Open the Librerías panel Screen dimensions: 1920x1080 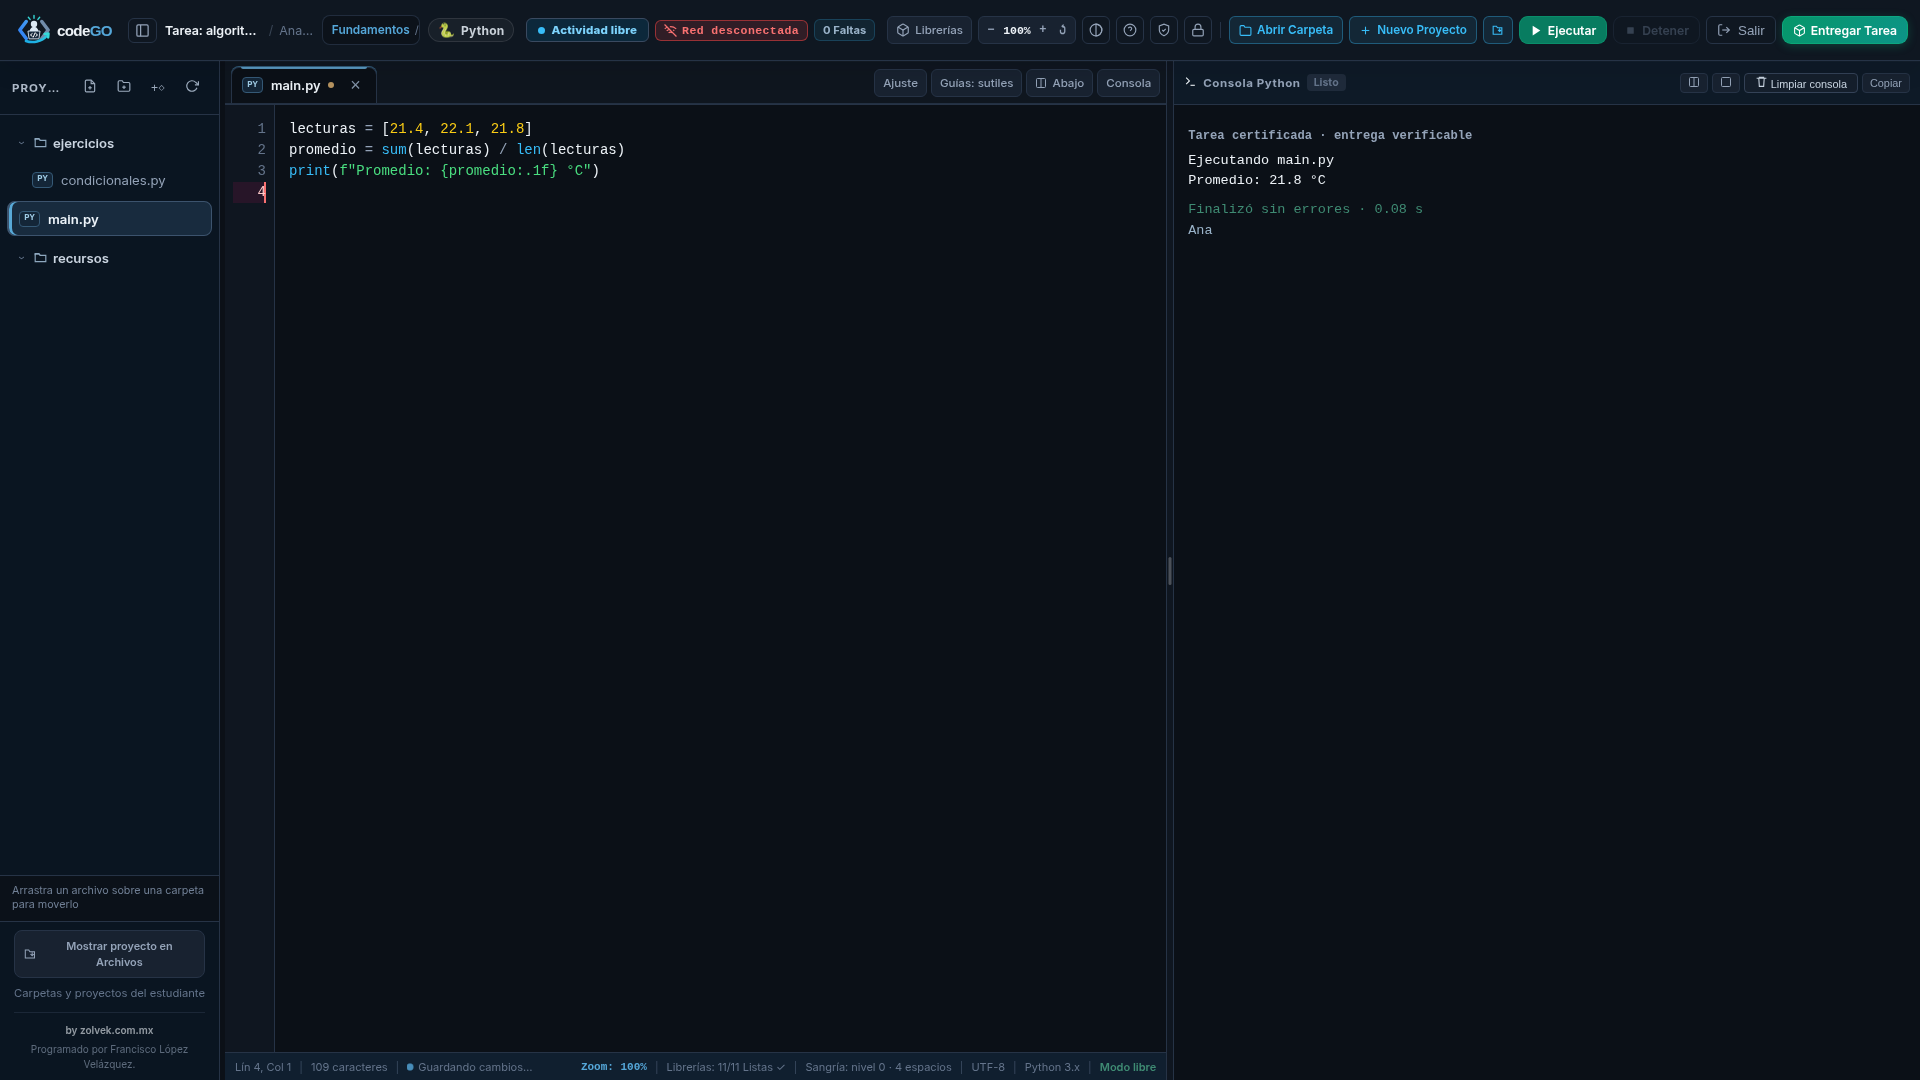[x=929, y=30]
